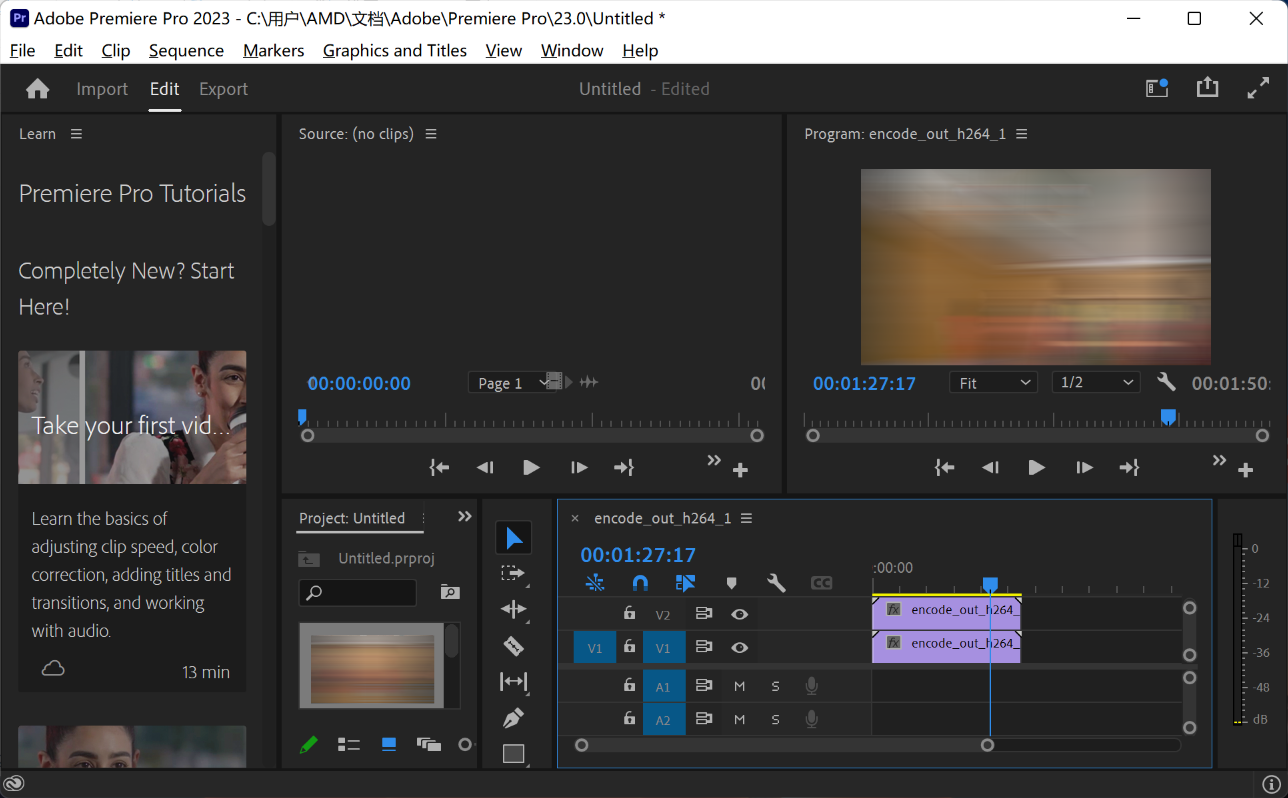The image size is (1288, 798).
Task: Open the Sequence menu
Action: point(186,50)
